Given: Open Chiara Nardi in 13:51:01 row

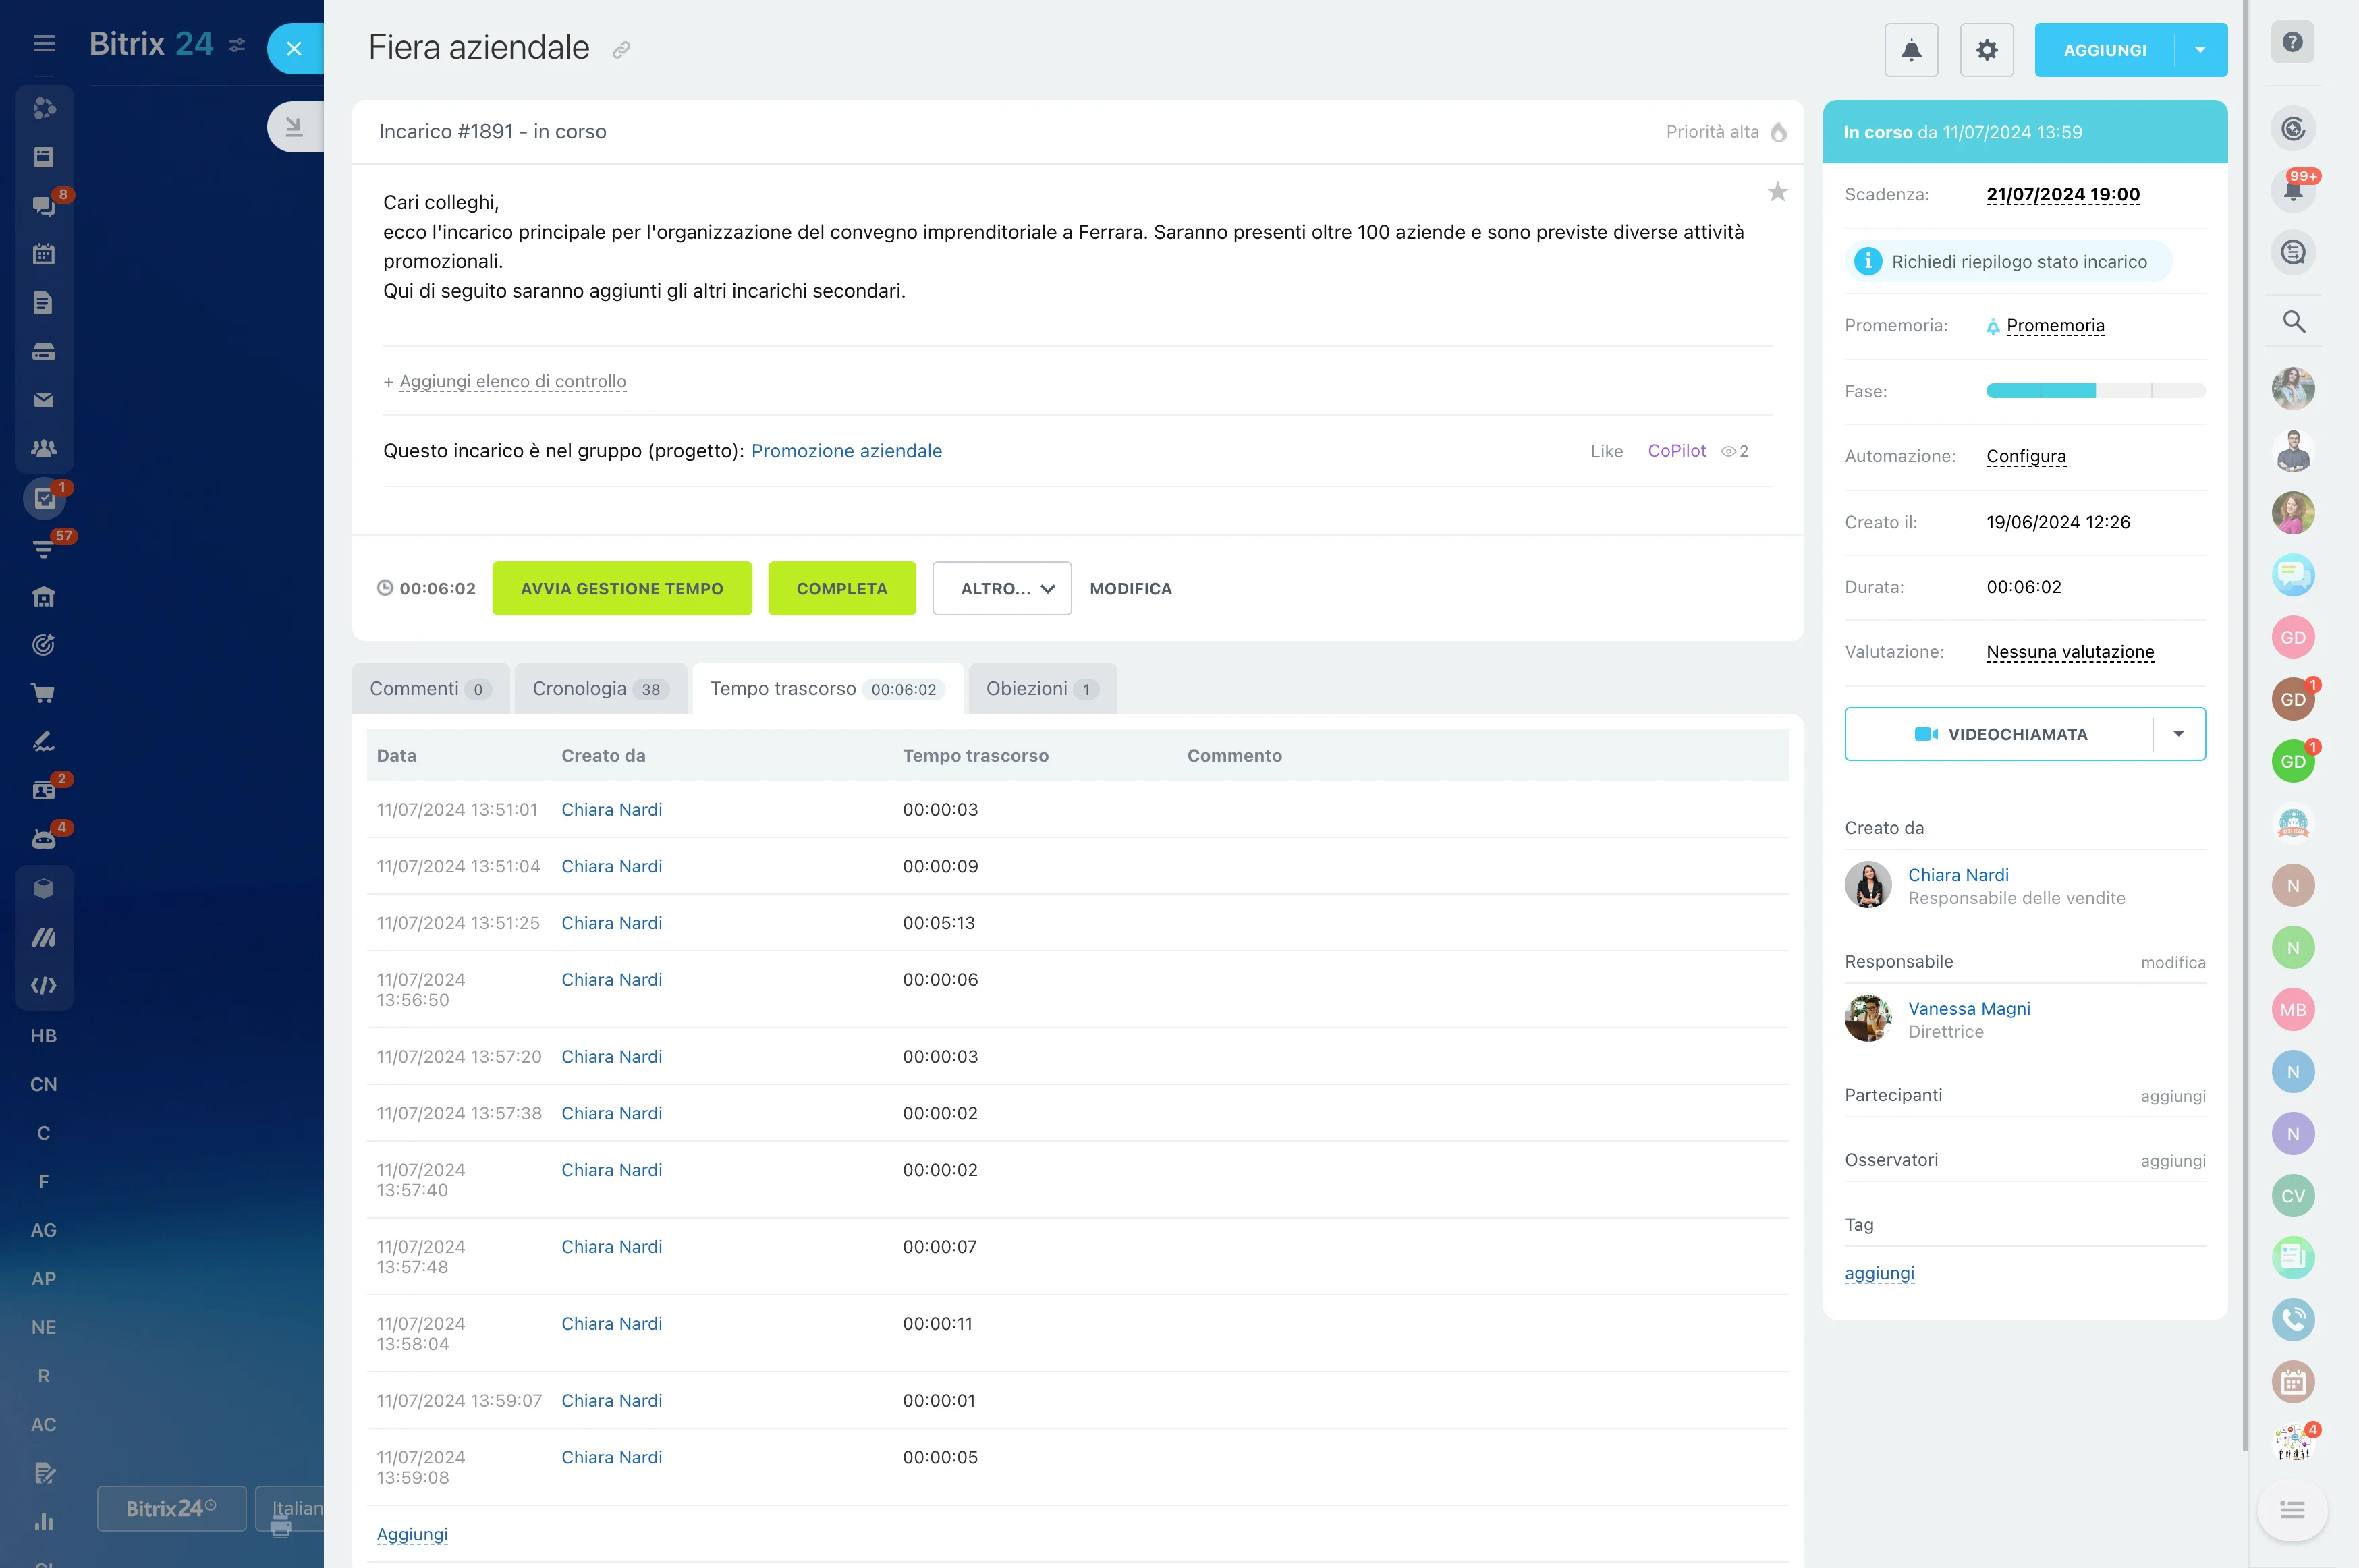Looking at the screenshot, I should [612, 810].
